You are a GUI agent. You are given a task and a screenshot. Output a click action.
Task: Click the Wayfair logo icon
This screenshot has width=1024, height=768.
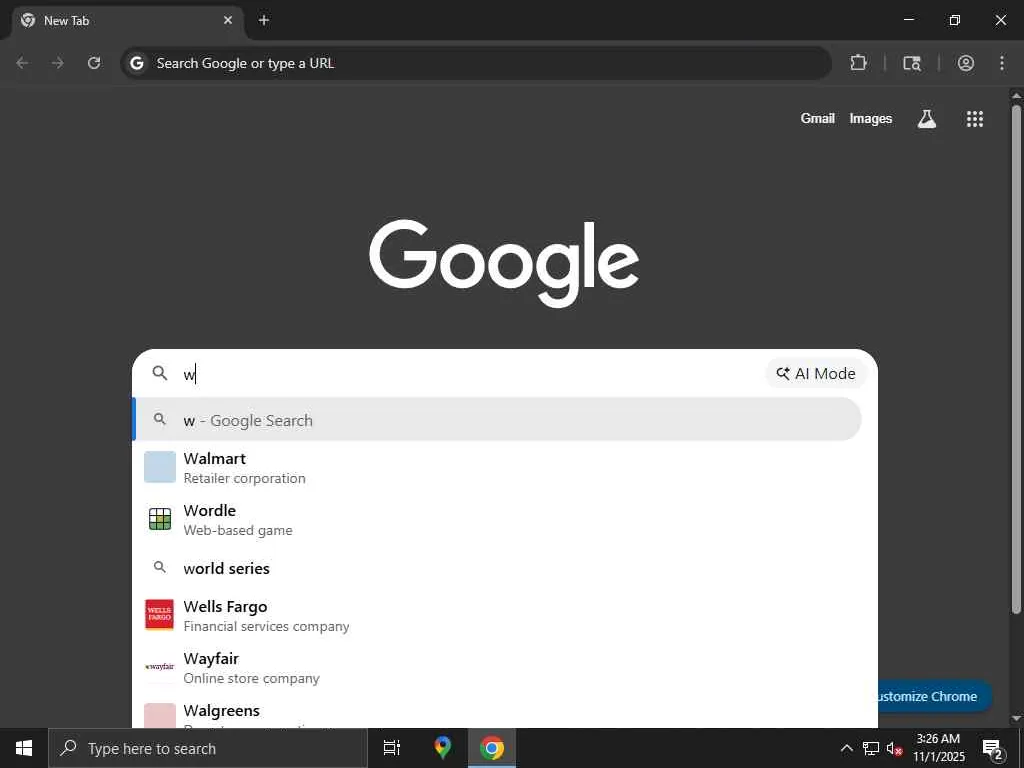pos(160,667)
